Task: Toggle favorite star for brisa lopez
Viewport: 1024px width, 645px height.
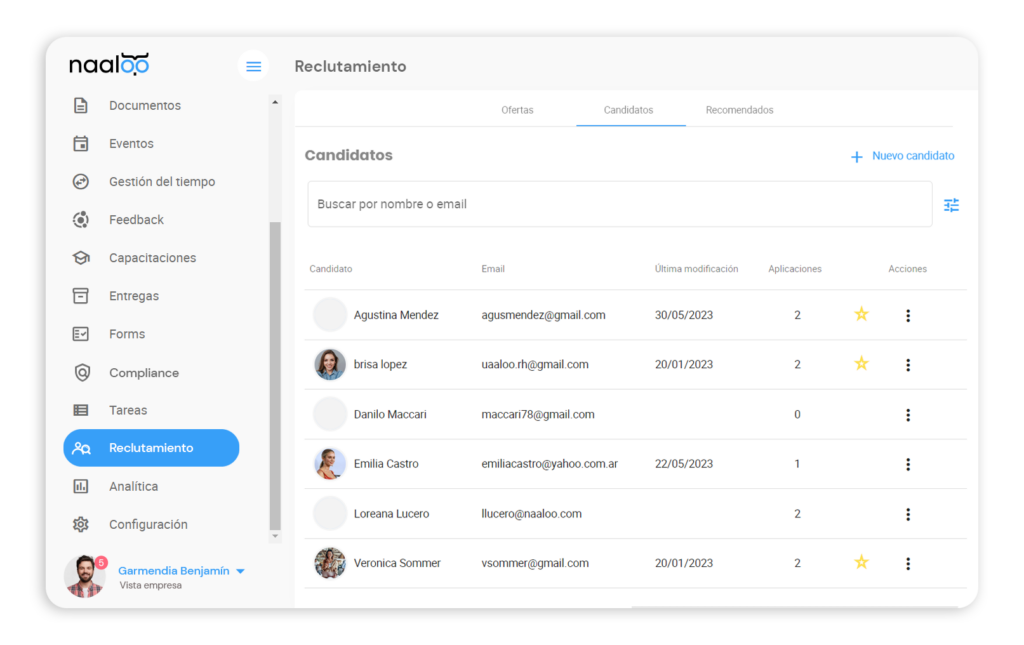Action: 861,363
